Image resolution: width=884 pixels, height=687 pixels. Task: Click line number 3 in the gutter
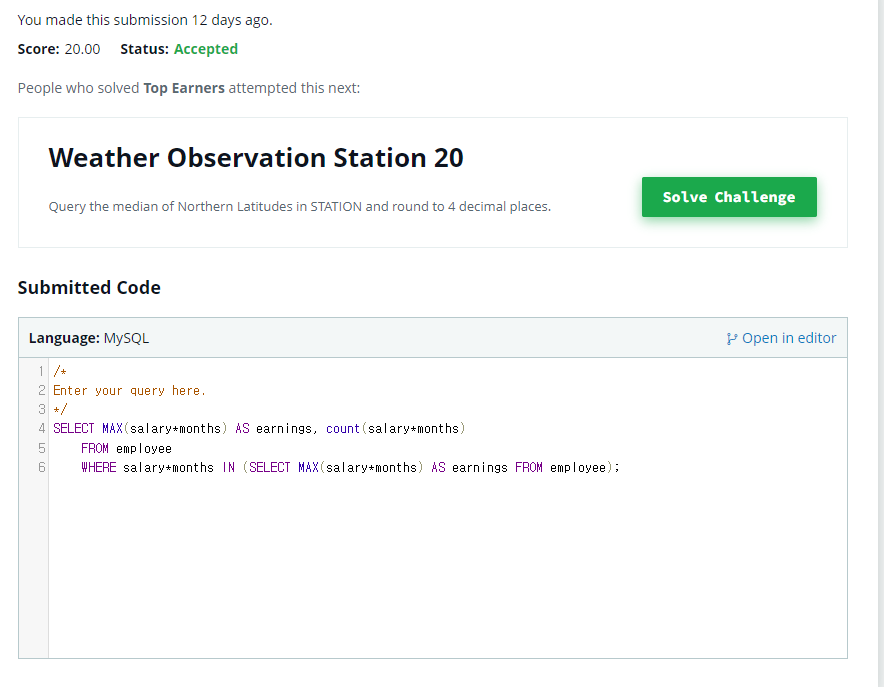(41, 409)
